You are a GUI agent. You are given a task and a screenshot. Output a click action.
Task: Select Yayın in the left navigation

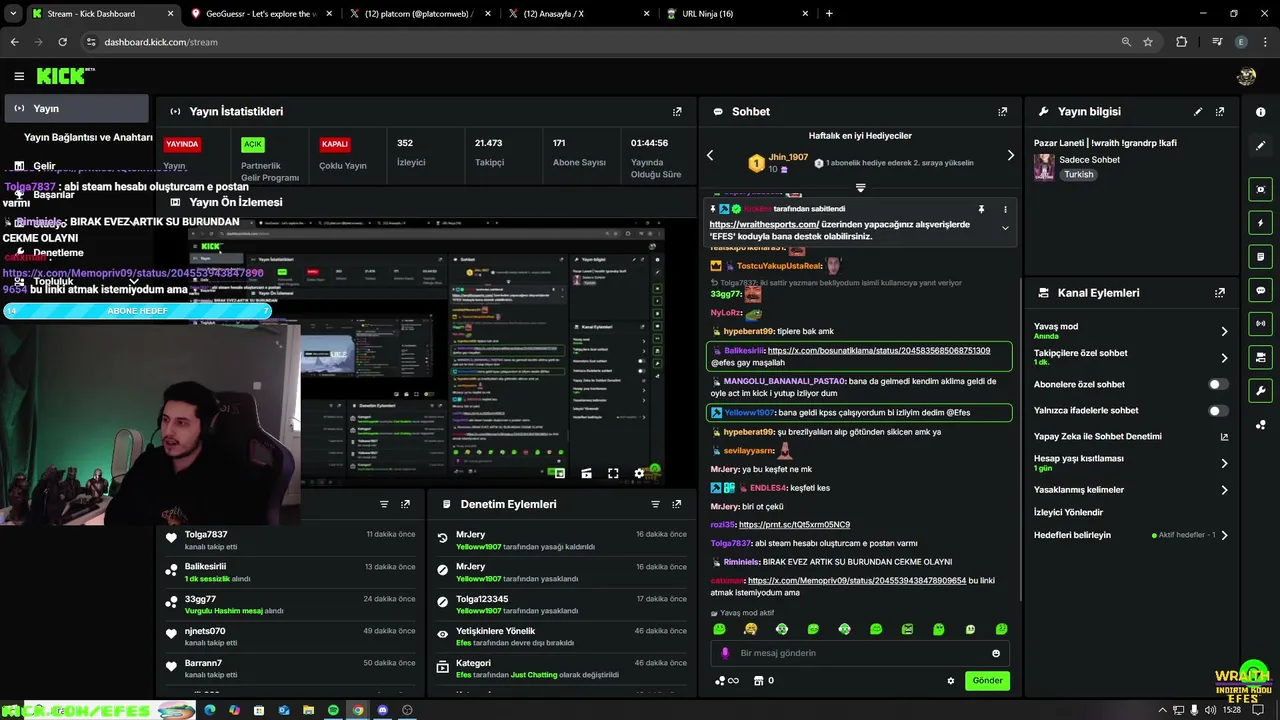76,108
